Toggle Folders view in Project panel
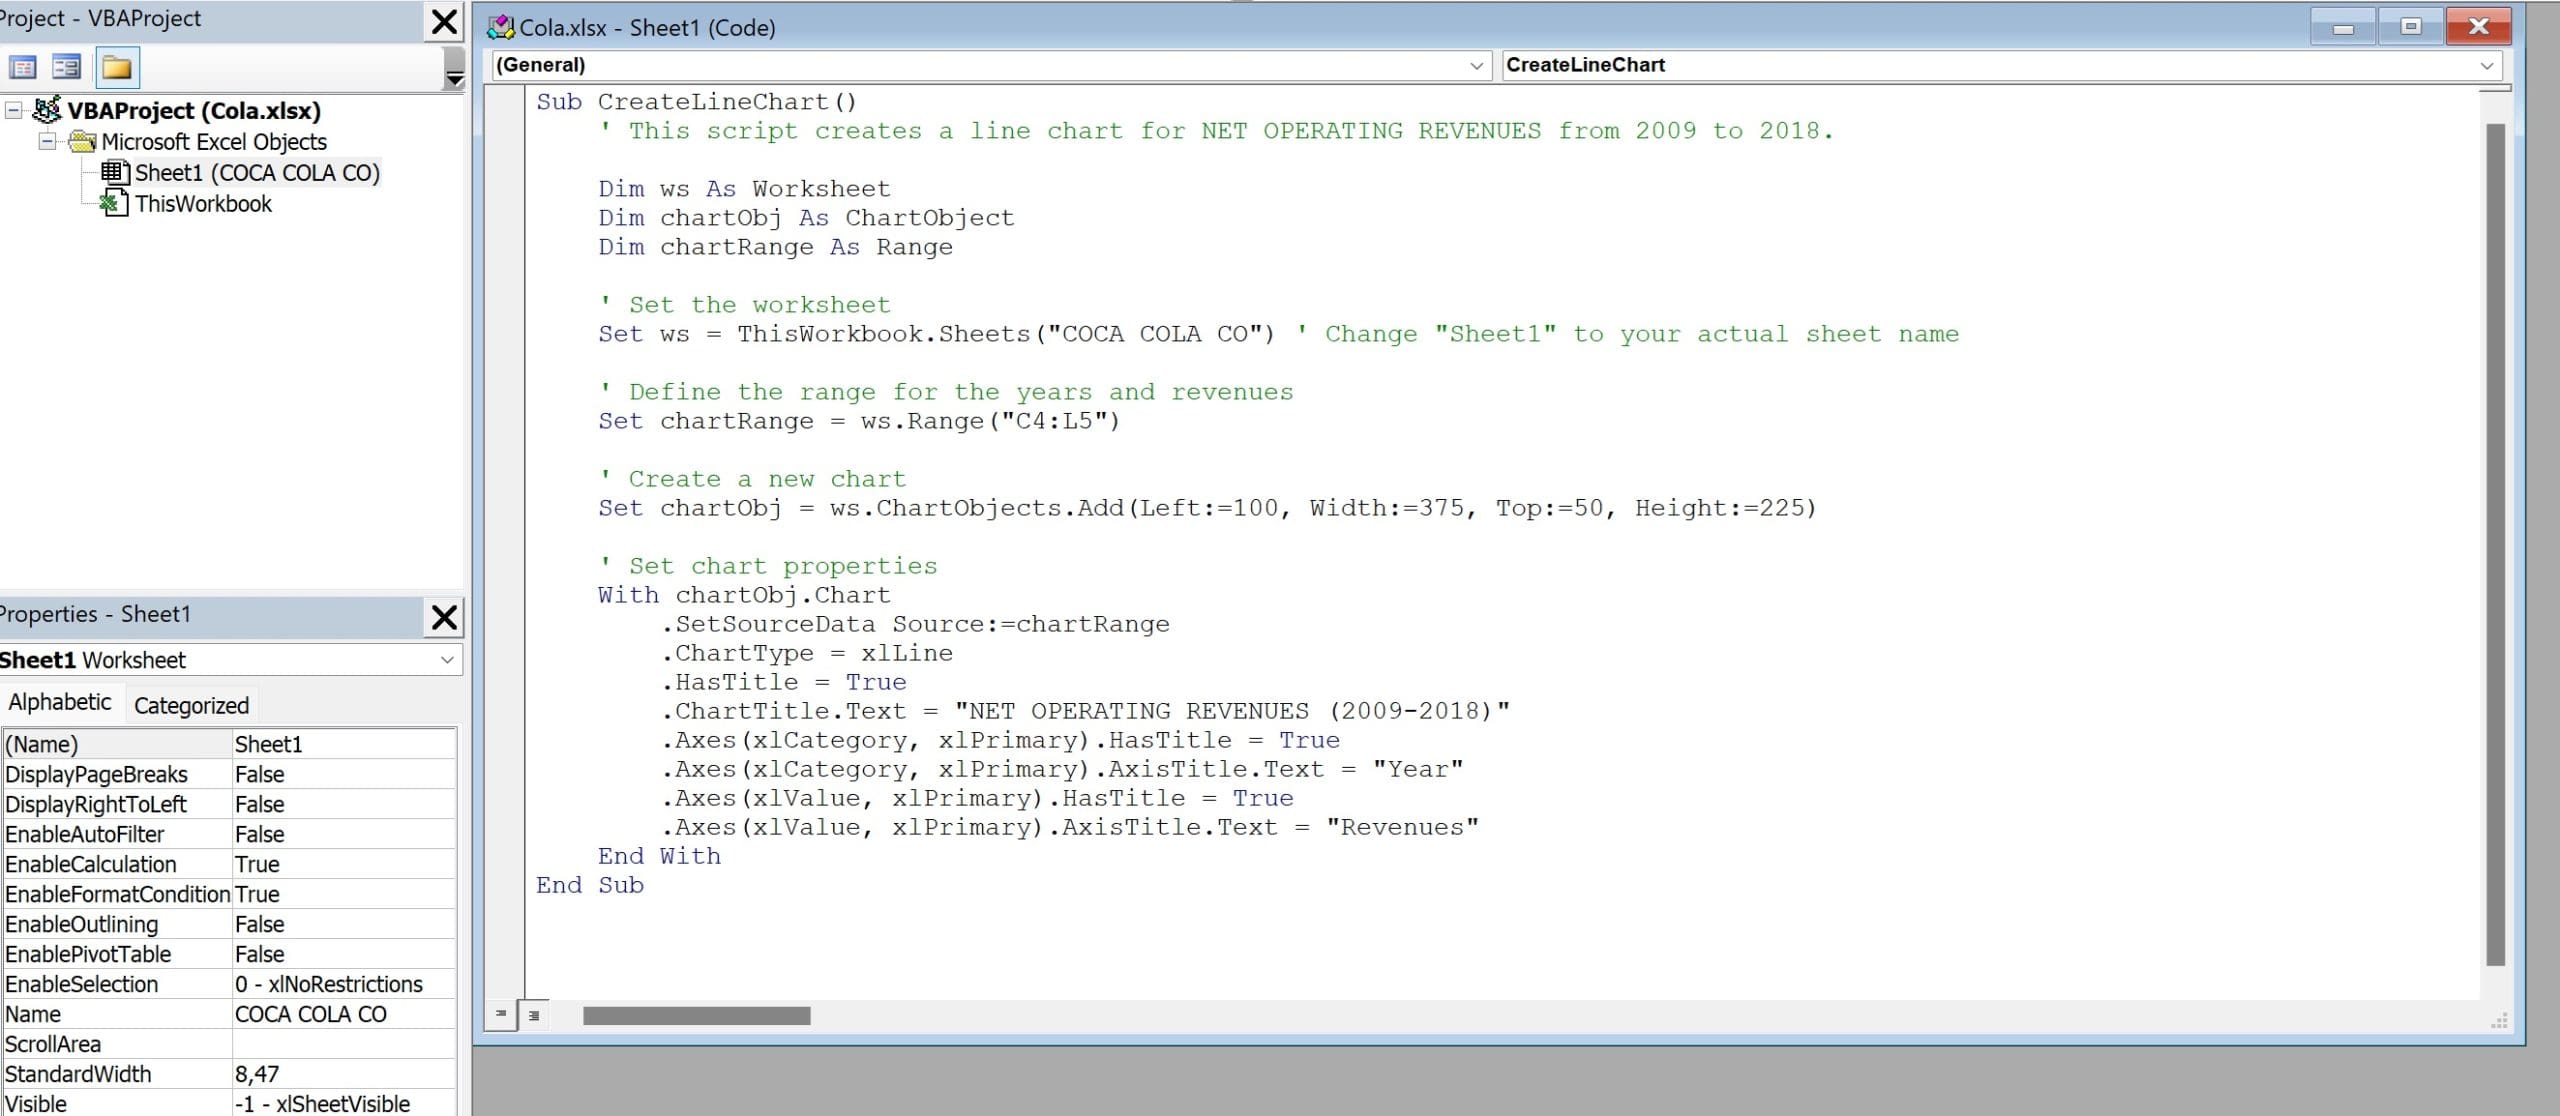The height and width of the screenshot is (1116, 2560). 117,68
